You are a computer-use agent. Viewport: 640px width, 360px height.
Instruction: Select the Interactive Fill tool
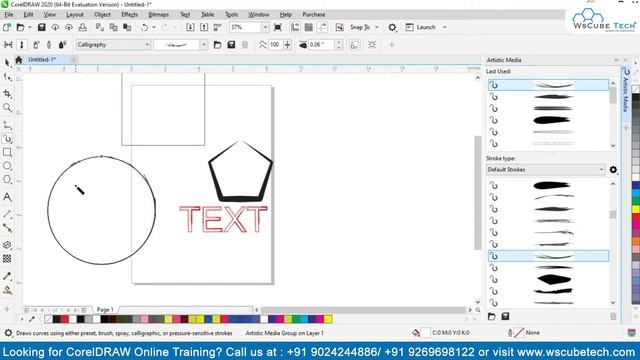[7, 290]
